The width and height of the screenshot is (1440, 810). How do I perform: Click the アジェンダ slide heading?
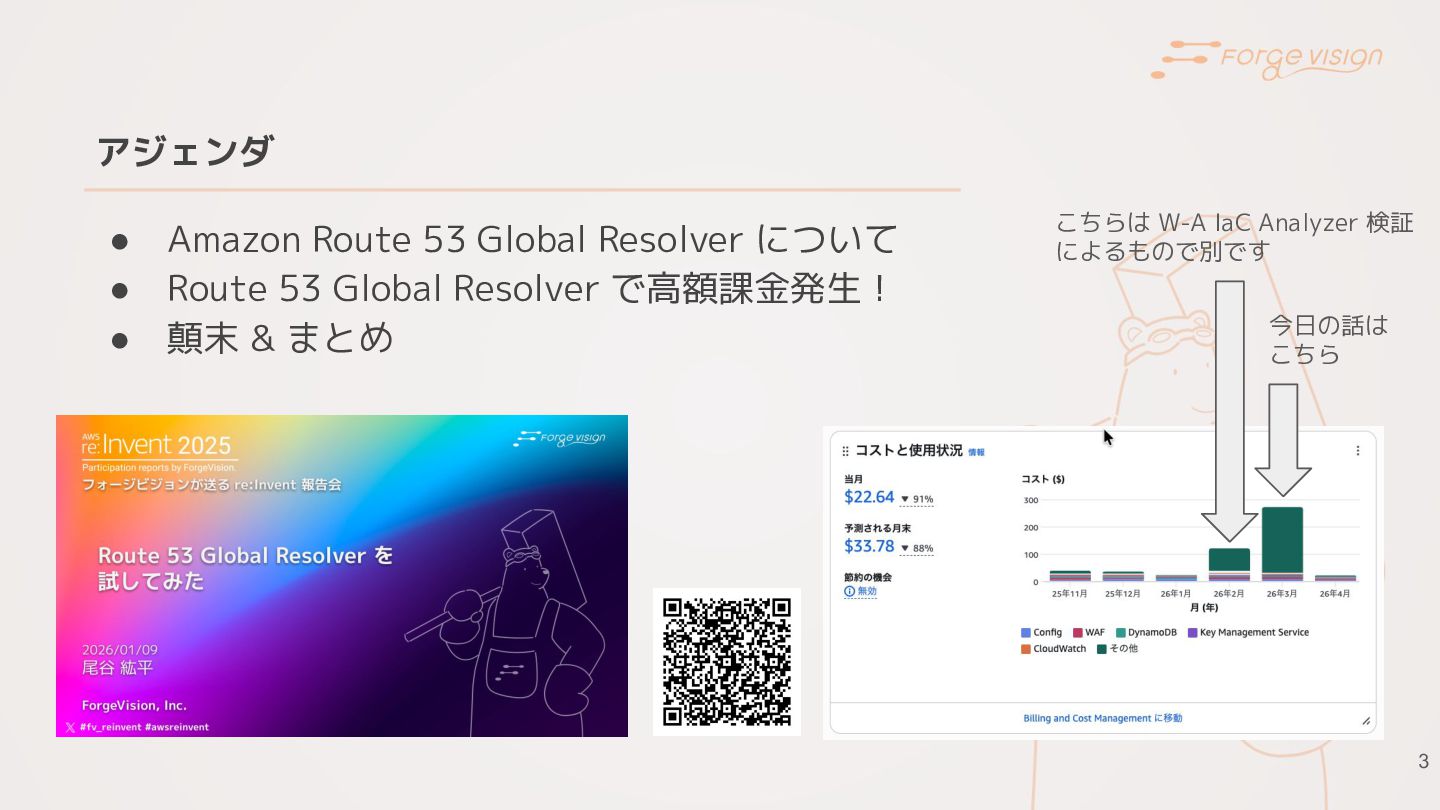[x=184, y=152]
